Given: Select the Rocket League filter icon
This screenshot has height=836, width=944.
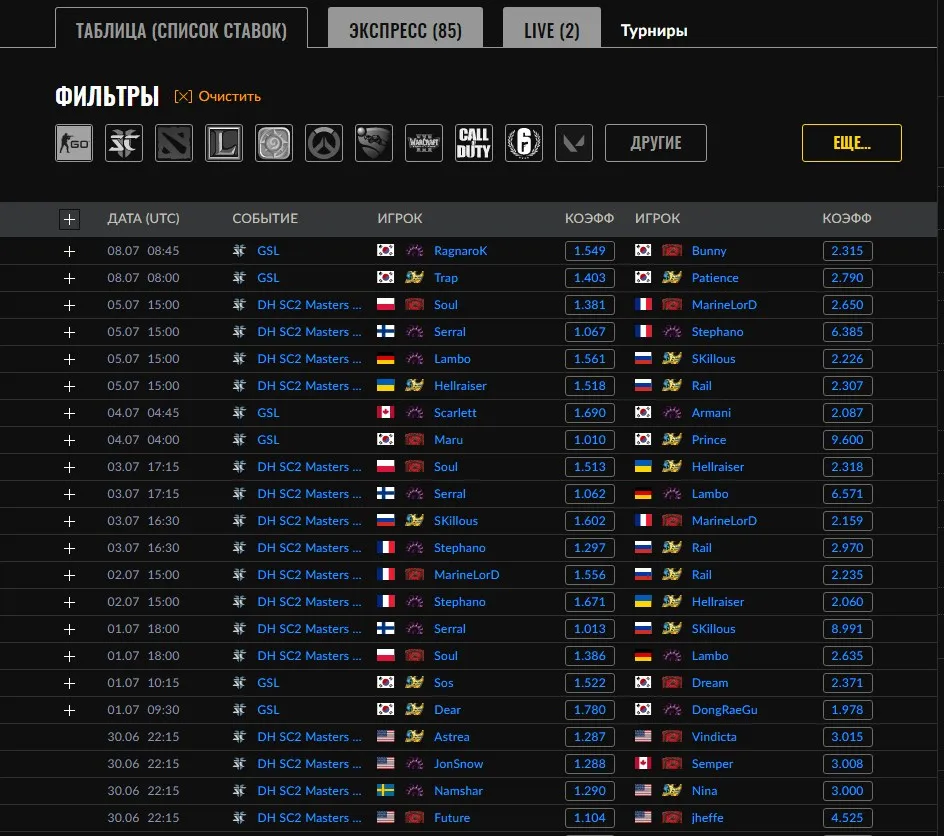Looking at the screenshot, I should point(374,143).
